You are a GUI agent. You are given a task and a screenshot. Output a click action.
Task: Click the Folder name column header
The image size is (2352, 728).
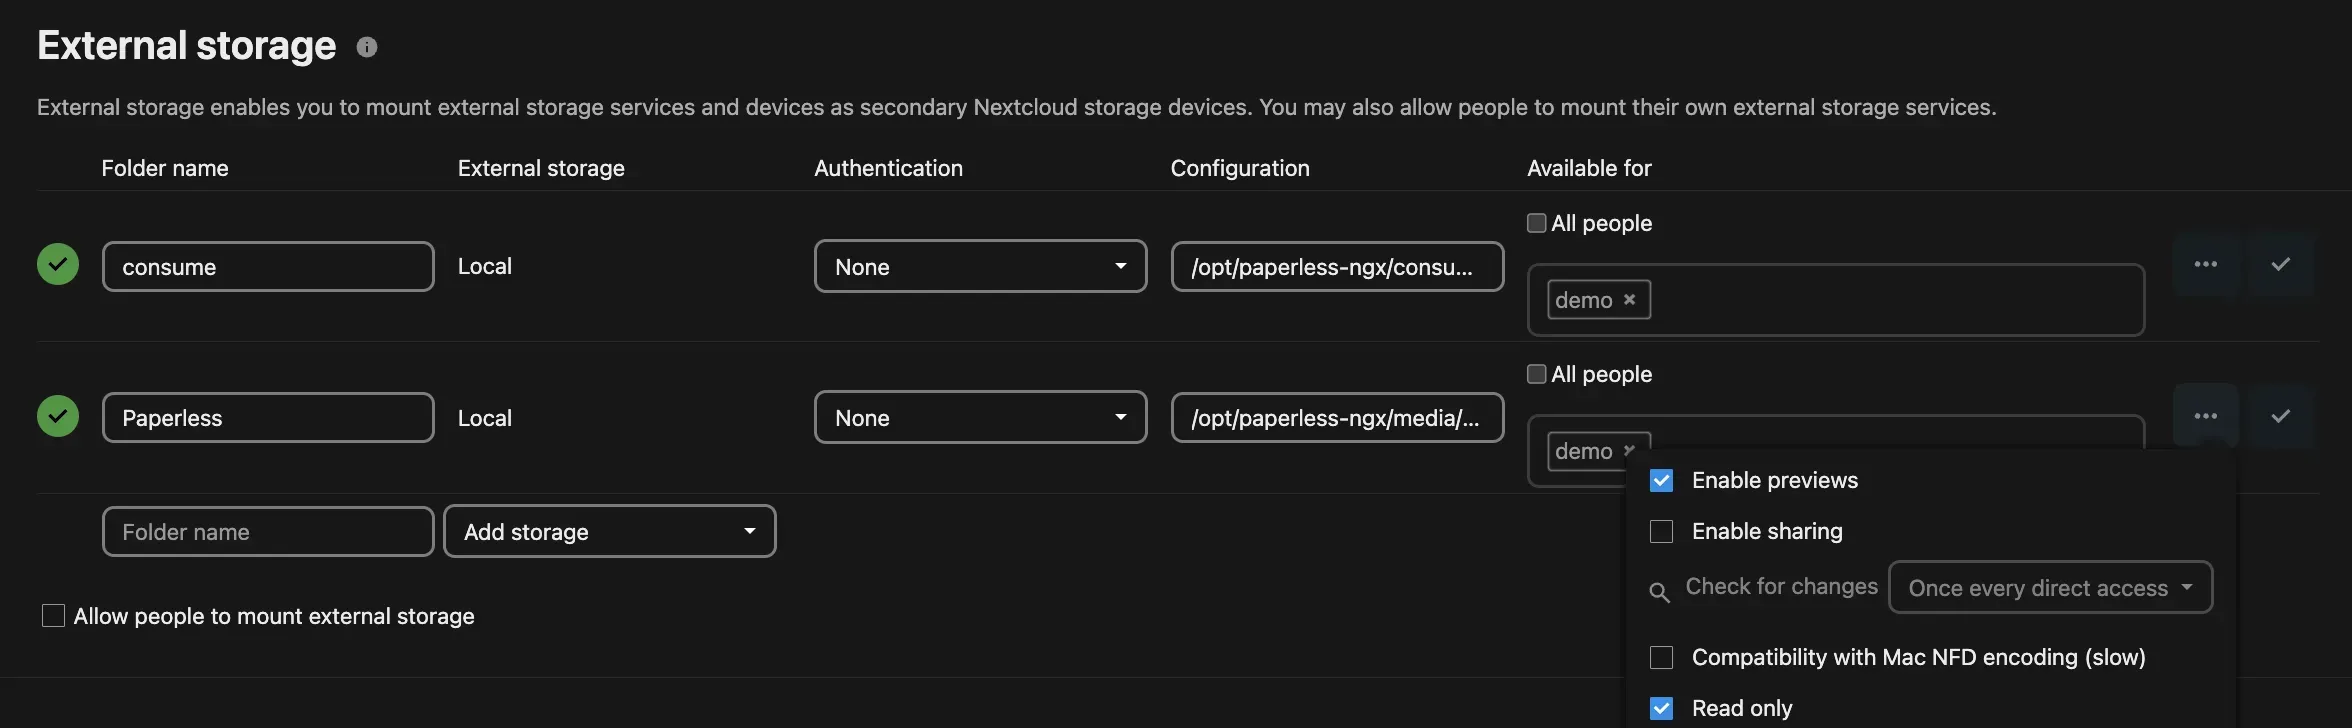point(165,168)
